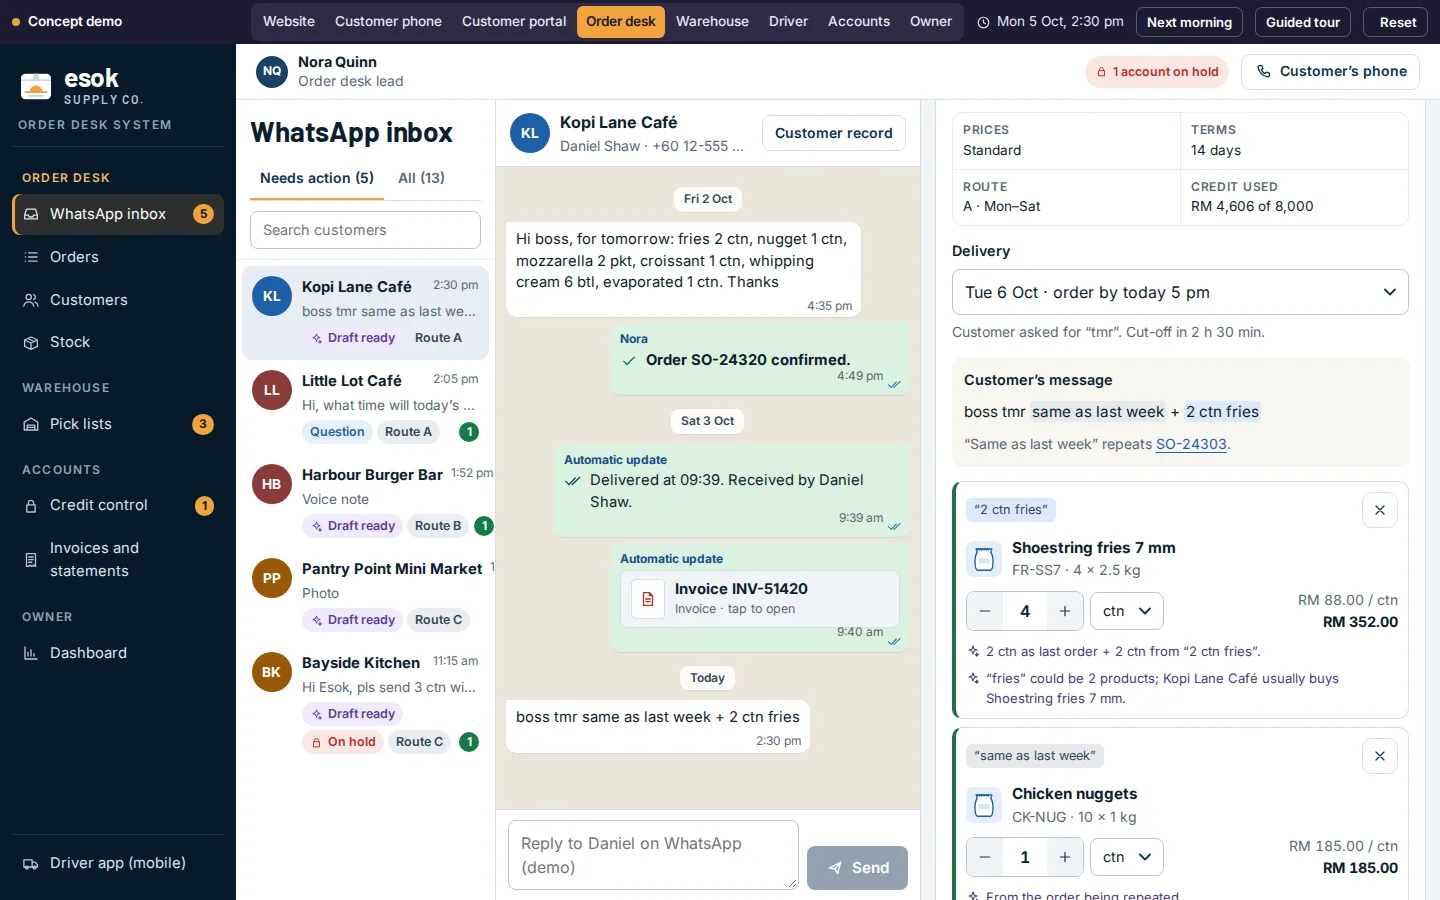Viewport: 1440px width, 900px height.
Task: Select the Driver view tab
Action: pyautogui.click(x=788, y=22)
